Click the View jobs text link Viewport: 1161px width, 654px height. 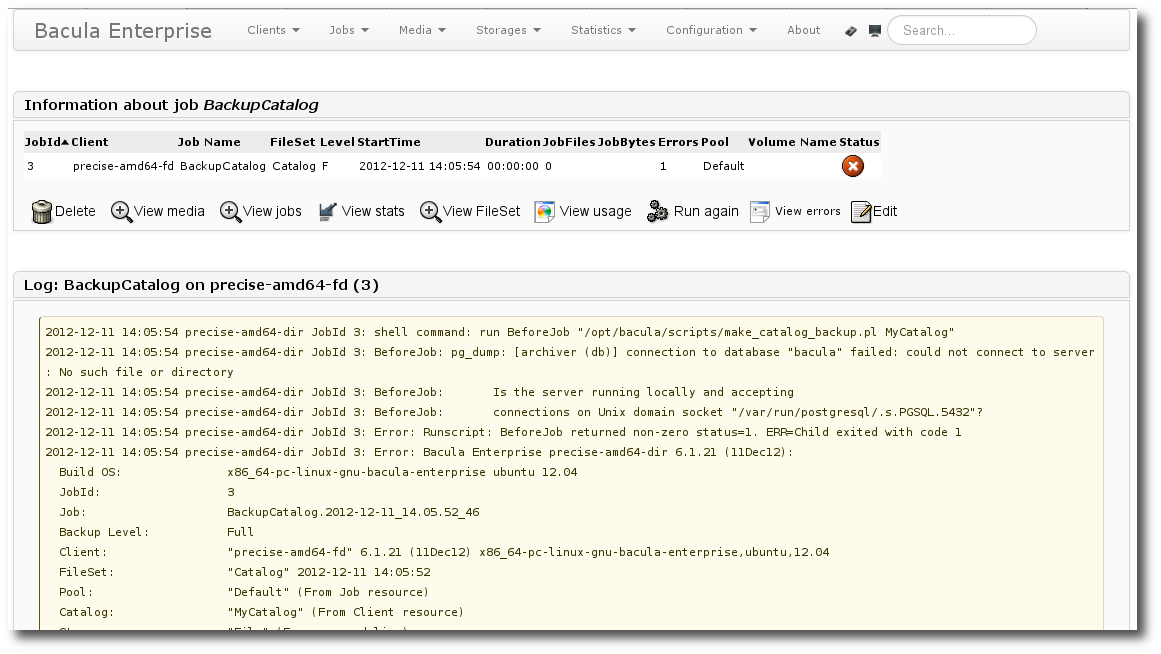(272, 212)
